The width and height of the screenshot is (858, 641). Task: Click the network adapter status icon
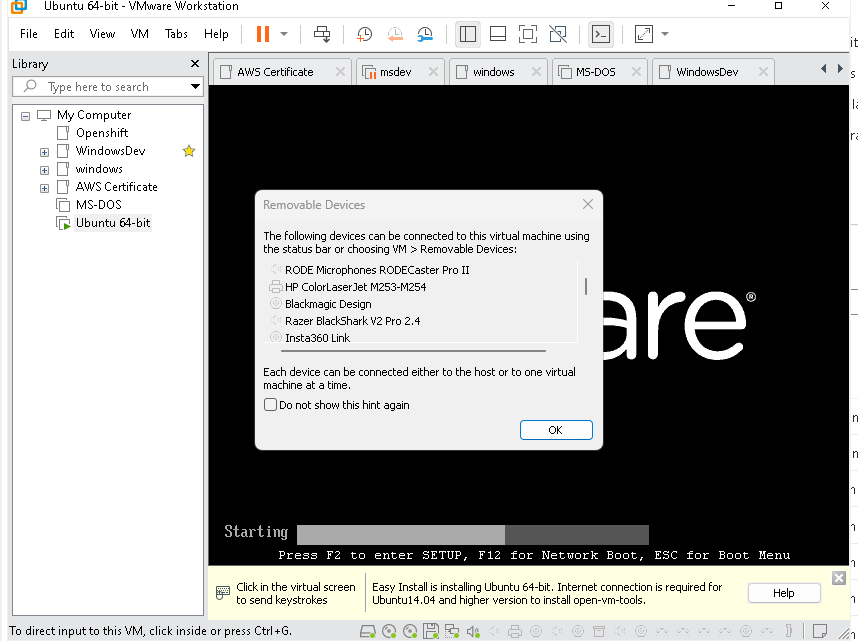pos(451,631)
